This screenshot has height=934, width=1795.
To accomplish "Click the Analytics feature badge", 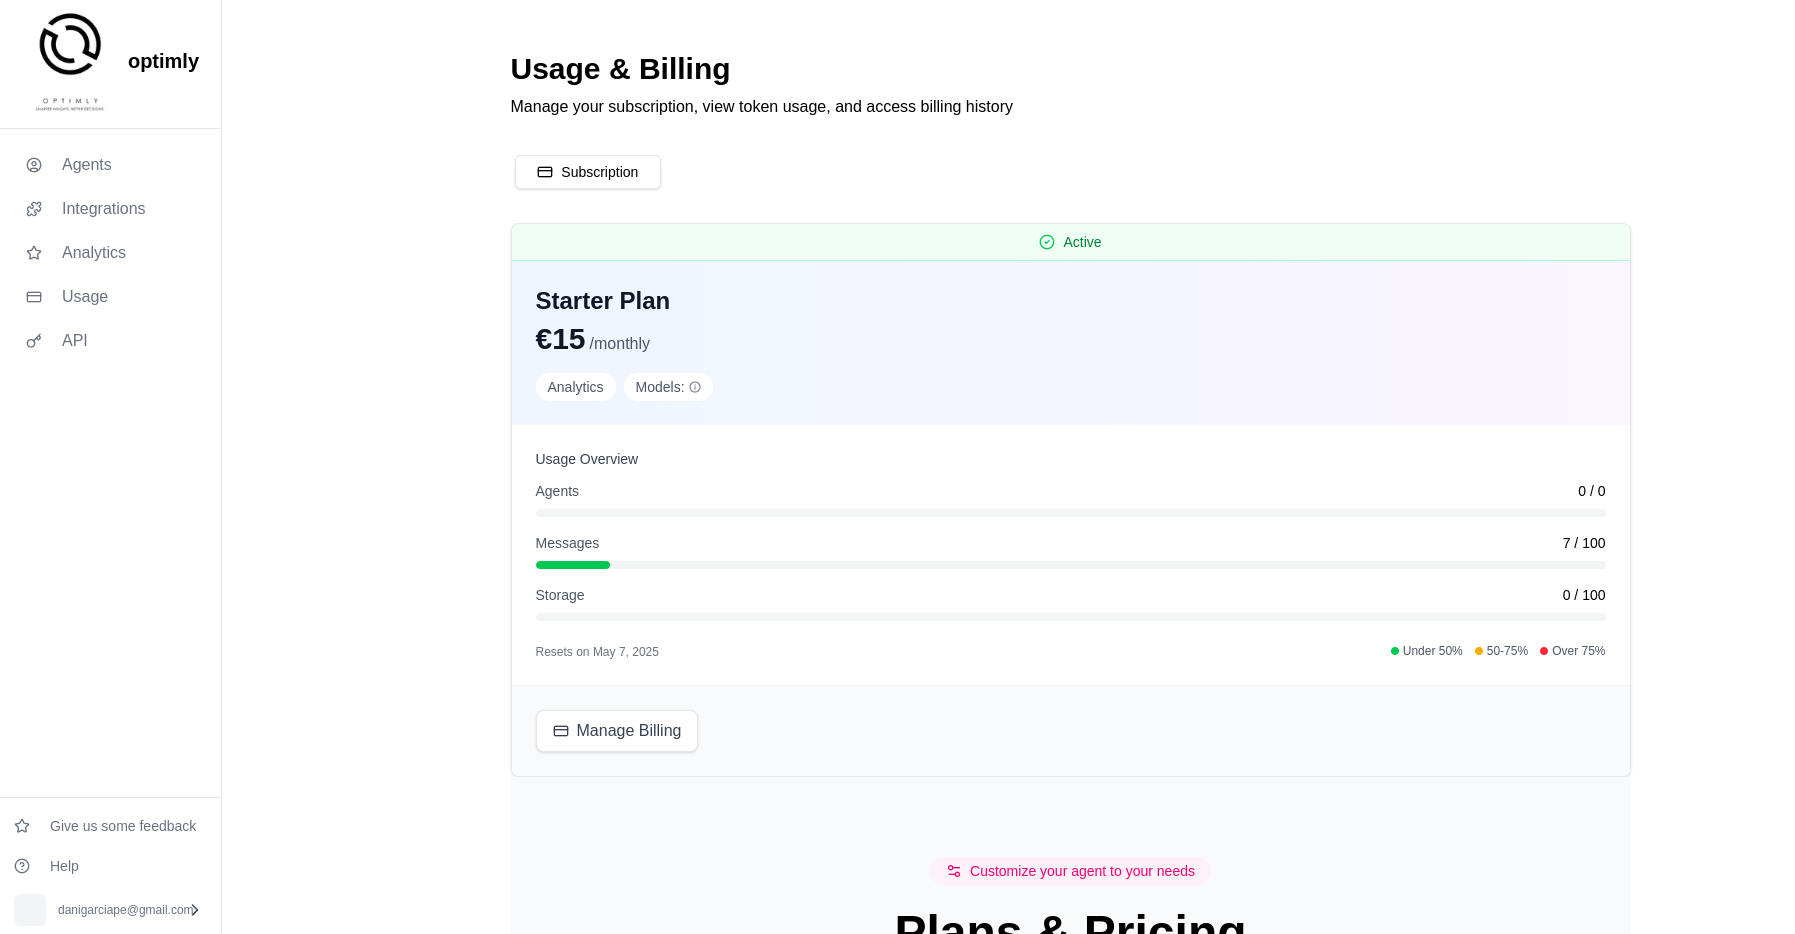I will [x=575, y=387].
